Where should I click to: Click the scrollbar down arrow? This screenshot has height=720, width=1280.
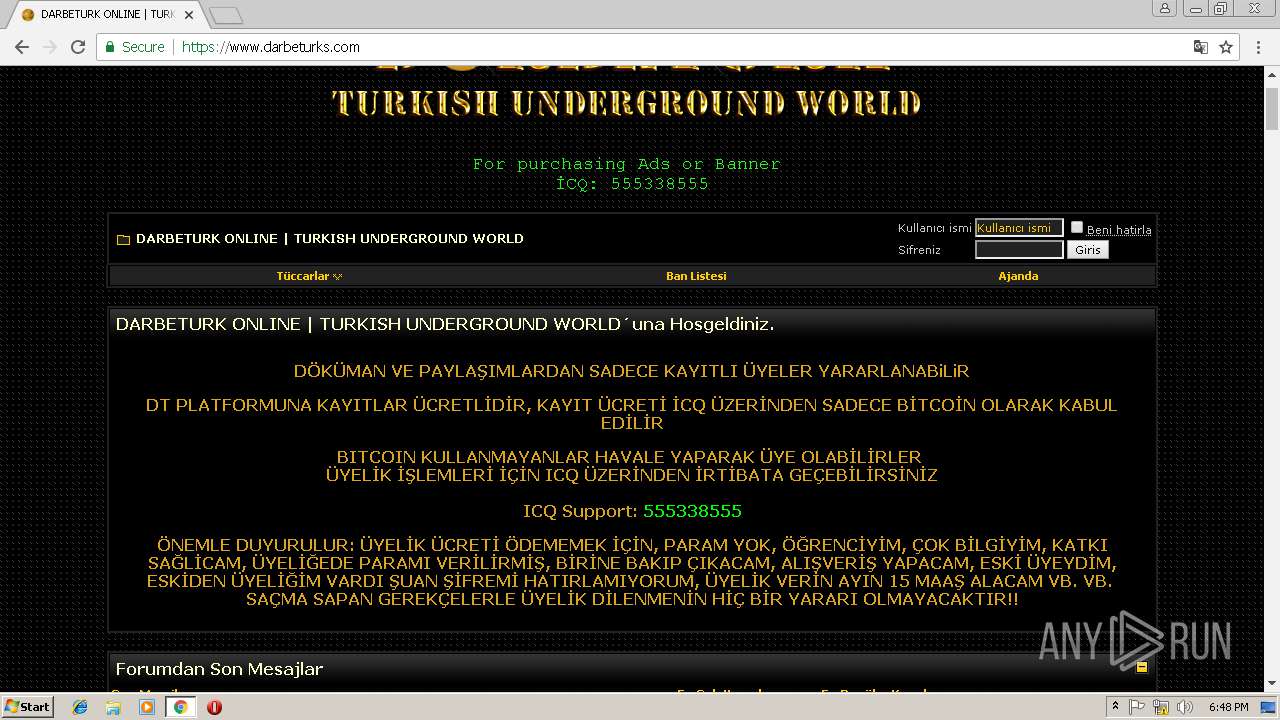[1272, 684]
